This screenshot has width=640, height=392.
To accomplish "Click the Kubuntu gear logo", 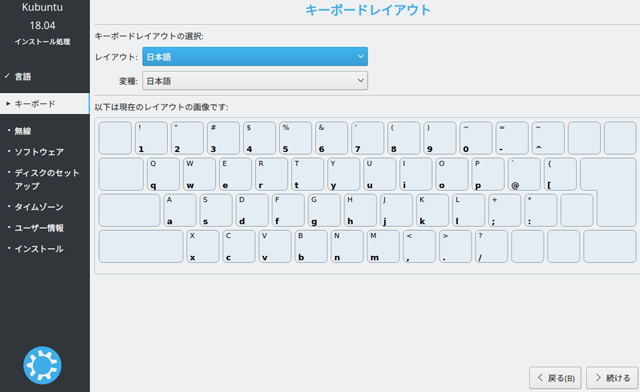I will click(42, 365).
